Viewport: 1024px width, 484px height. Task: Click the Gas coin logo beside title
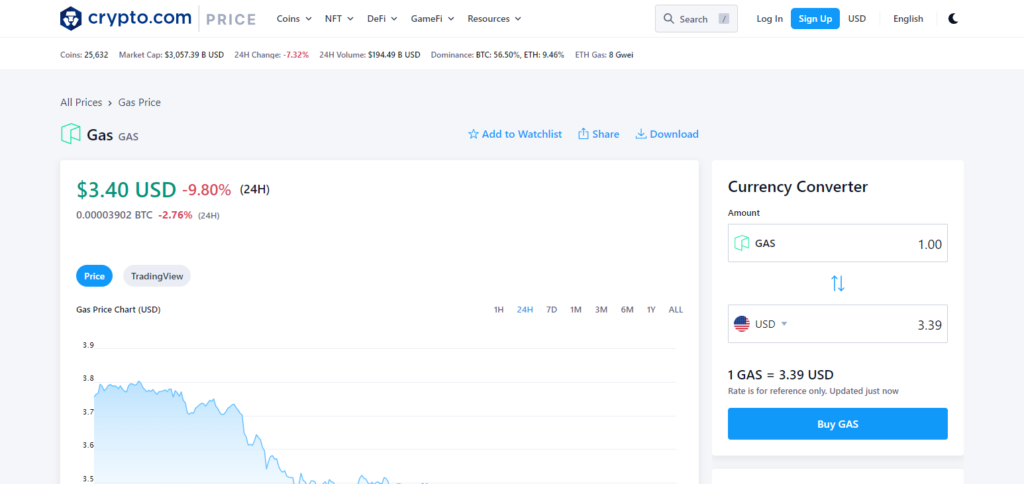point(71,134)
